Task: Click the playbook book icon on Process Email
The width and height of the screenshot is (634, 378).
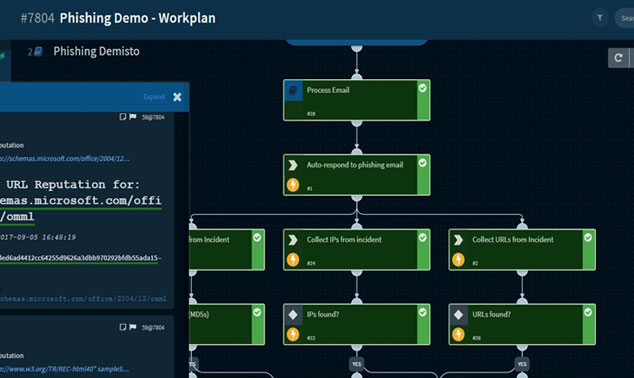Action: (293, 91)
